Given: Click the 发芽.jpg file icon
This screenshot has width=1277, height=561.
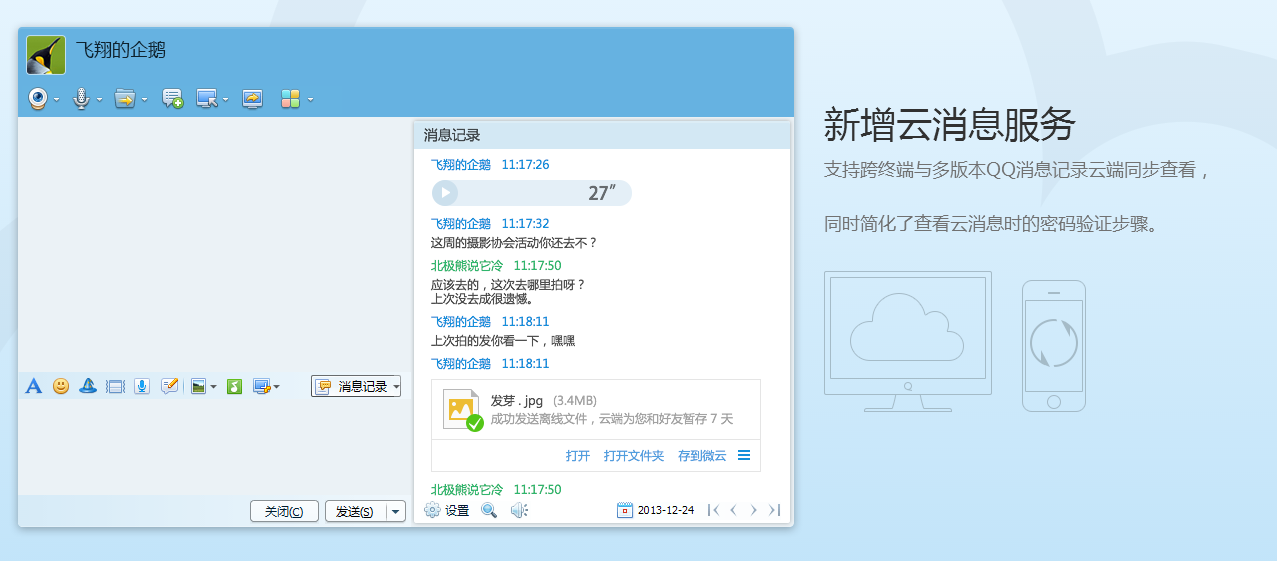Looking at the screenshot, I should [x=463, y=410].
